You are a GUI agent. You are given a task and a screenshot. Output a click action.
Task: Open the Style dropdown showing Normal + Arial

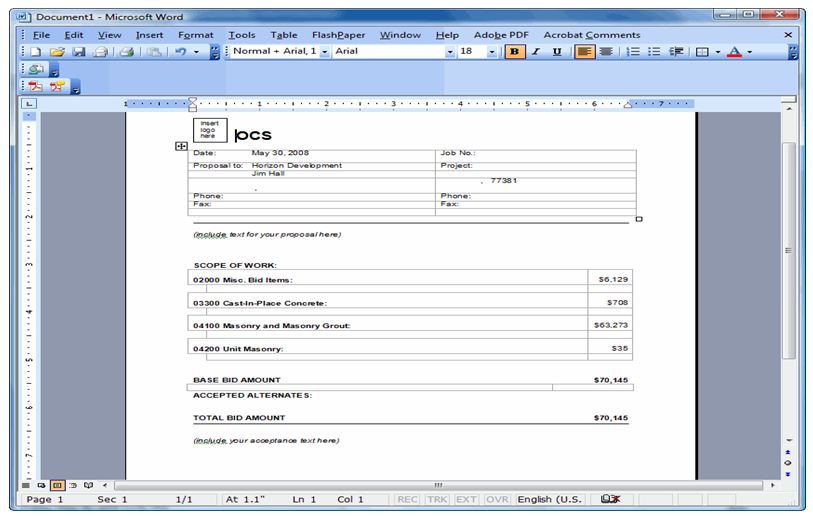pyautogui.click(x=281, y=51)
